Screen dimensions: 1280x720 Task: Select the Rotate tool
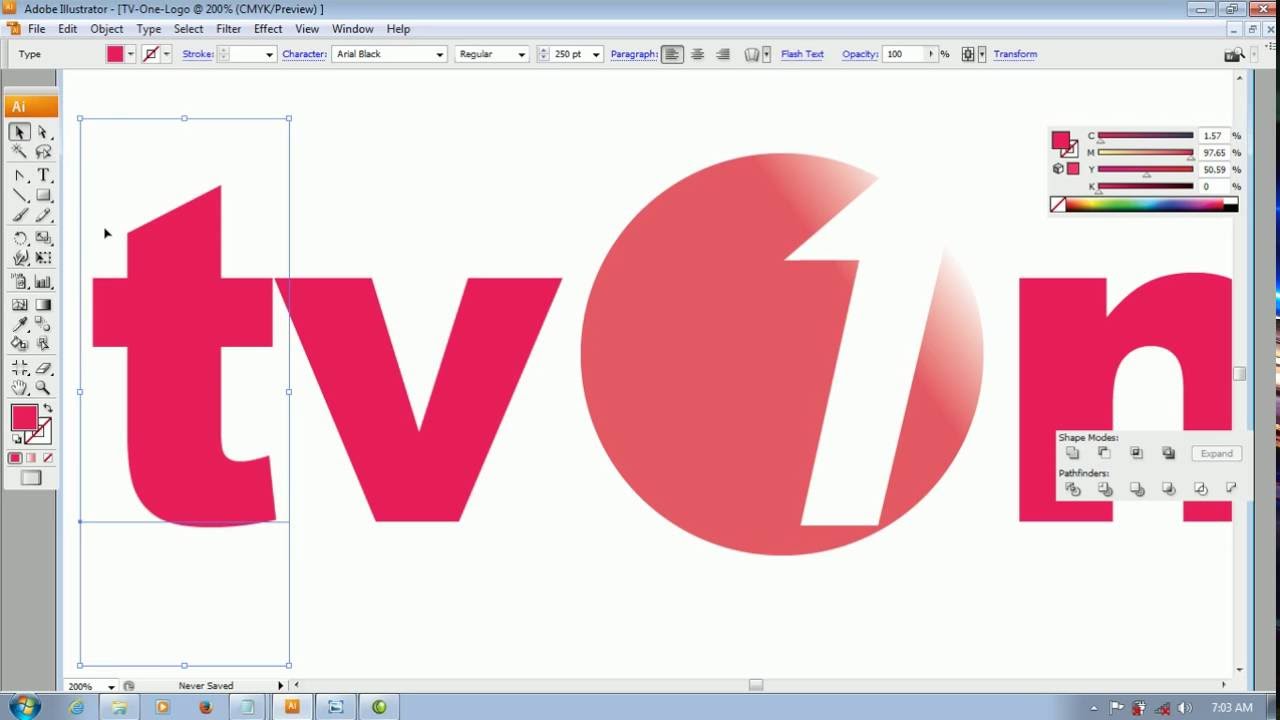(20, 238)
